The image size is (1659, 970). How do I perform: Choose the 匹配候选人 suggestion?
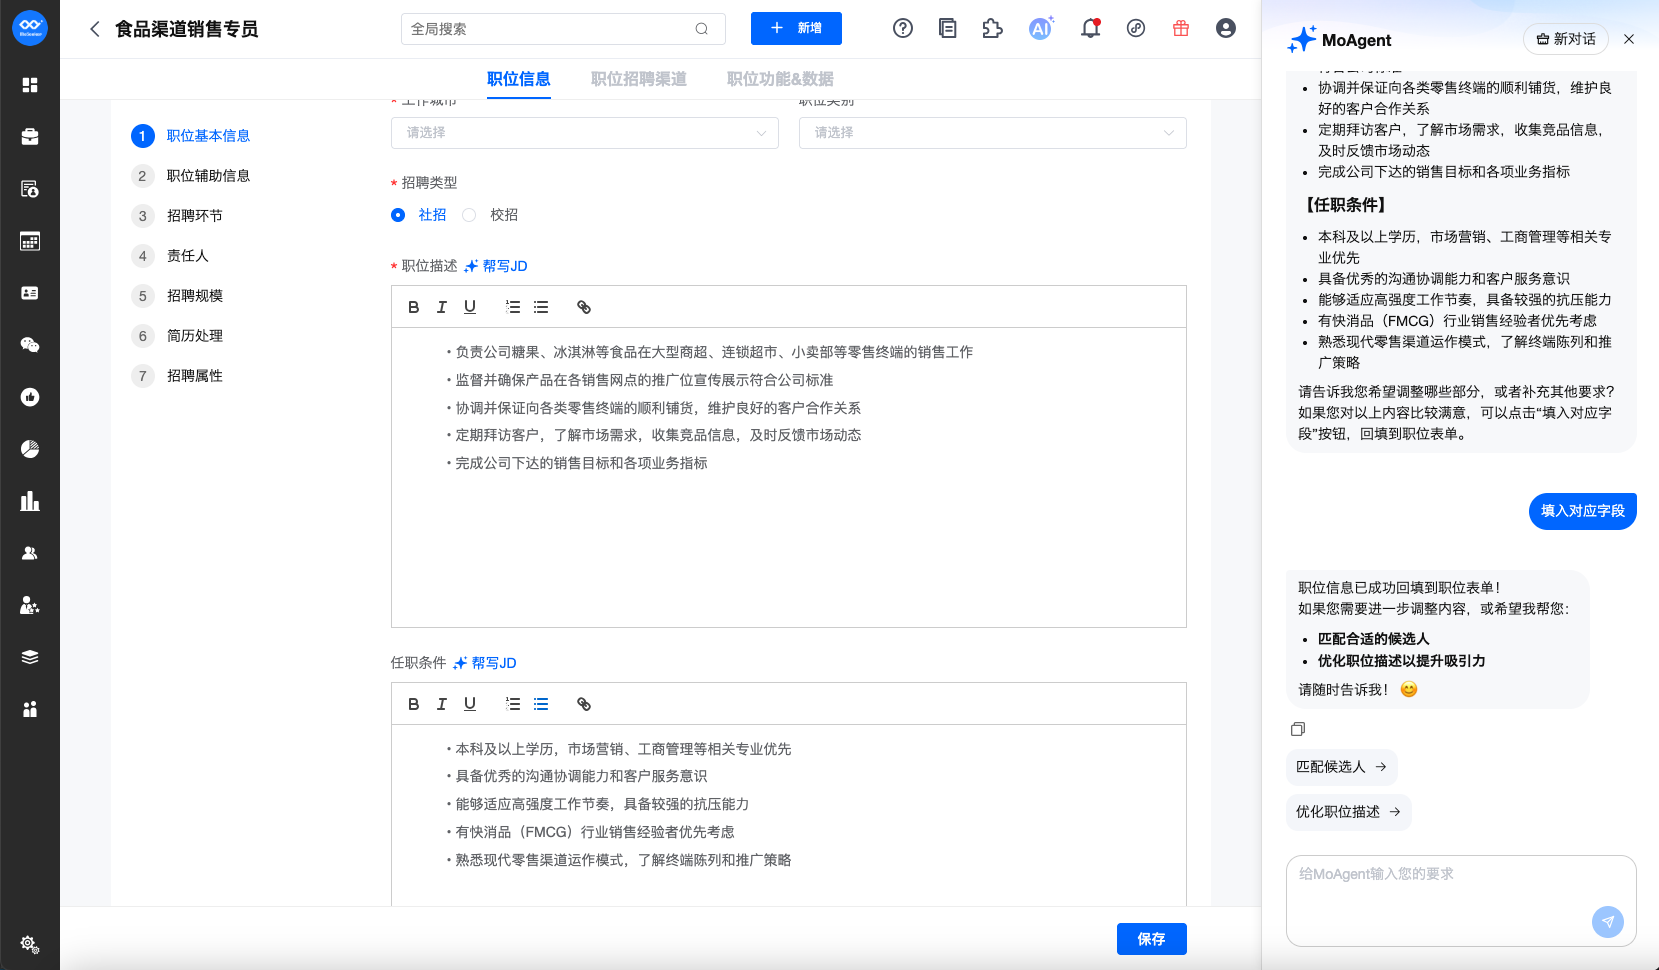pos(1342,767)
